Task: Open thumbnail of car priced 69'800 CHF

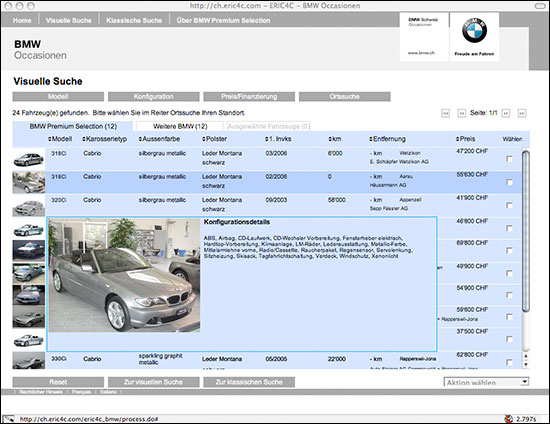Action: click(29, 250)
